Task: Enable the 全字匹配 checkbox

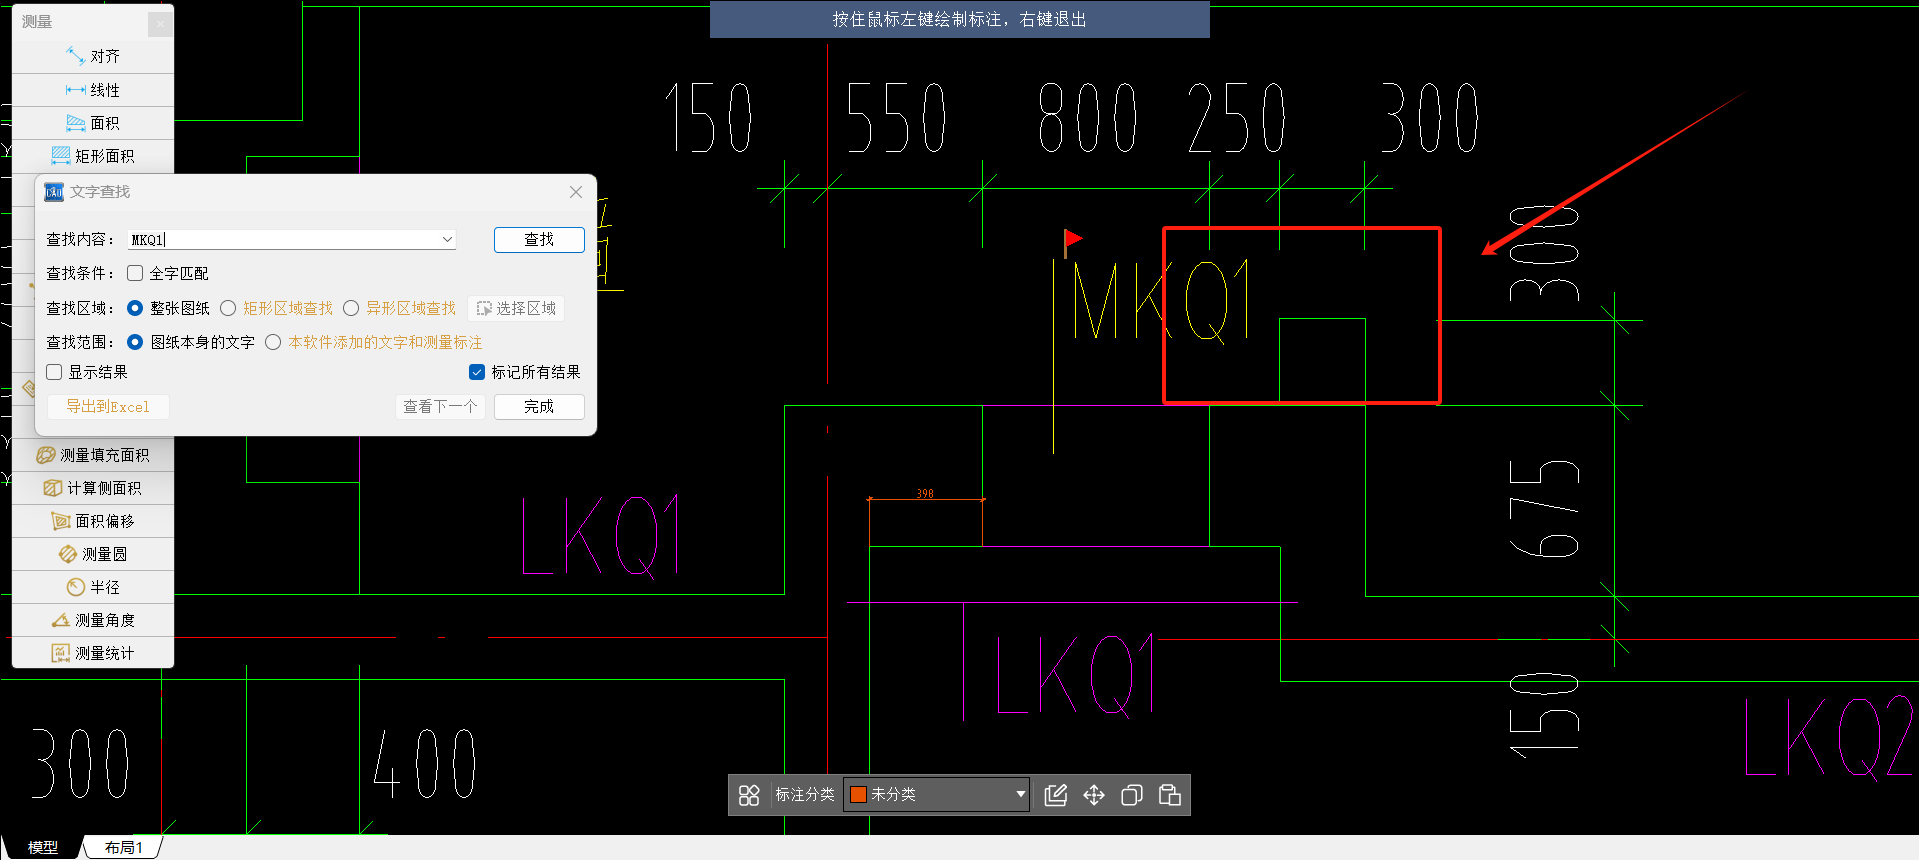Action: pyautogui.click(x=135, y=273)
